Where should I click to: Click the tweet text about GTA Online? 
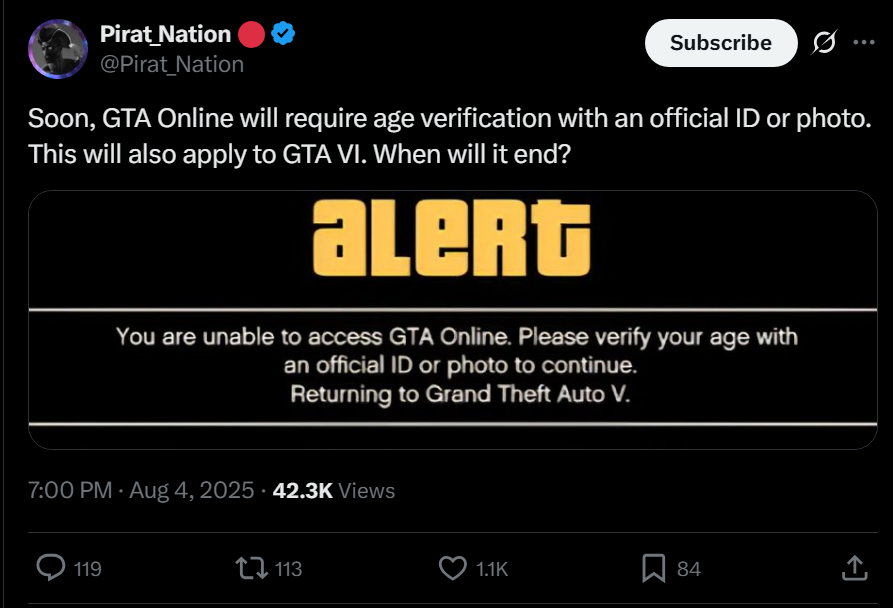[x=450, y=138]
